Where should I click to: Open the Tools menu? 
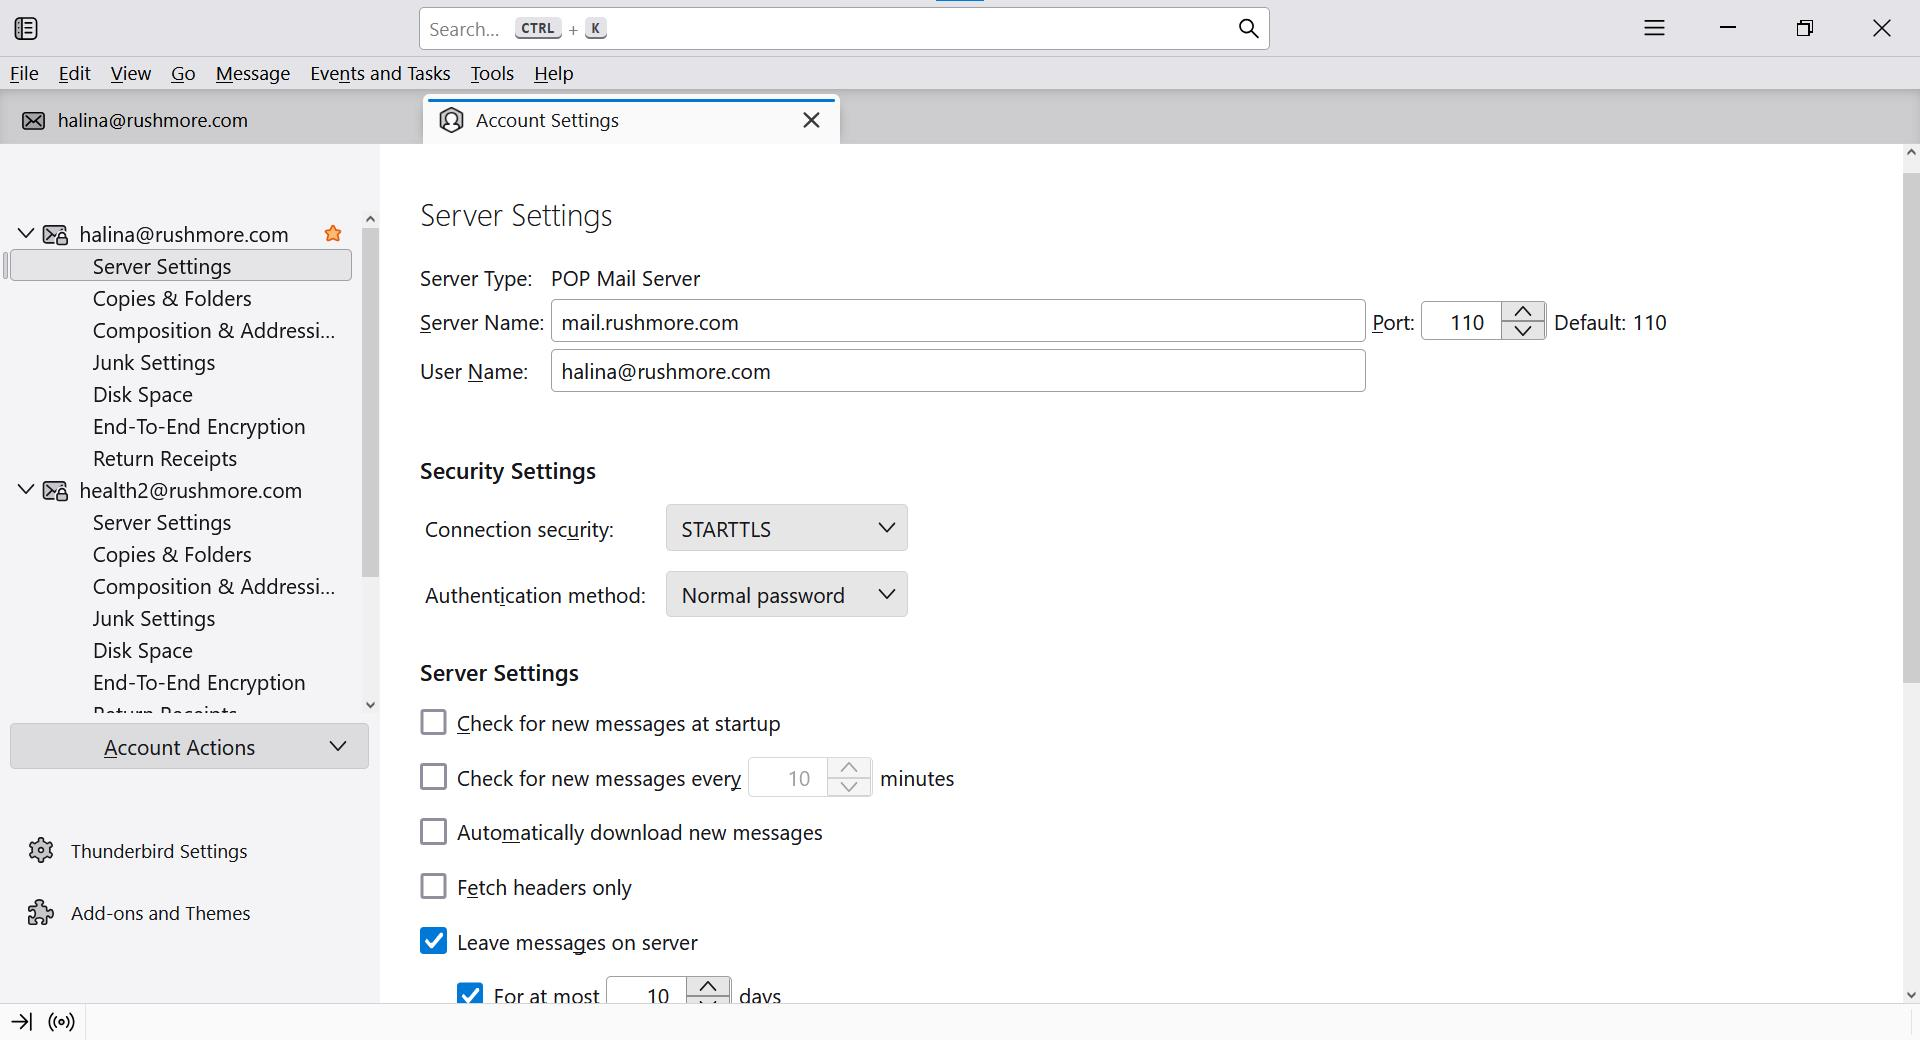[x=491, y=74]
